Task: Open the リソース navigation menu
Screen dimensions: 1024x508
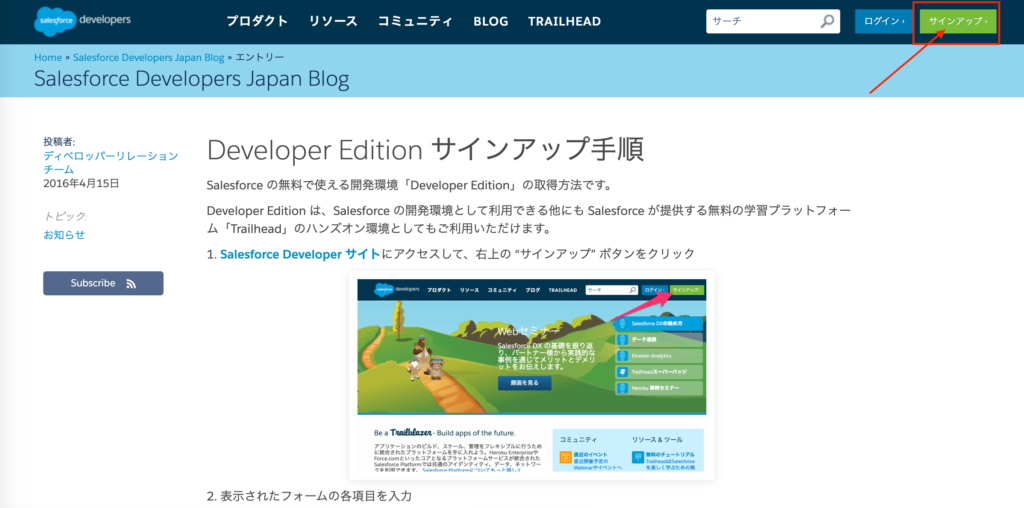Action: (333, 21)
